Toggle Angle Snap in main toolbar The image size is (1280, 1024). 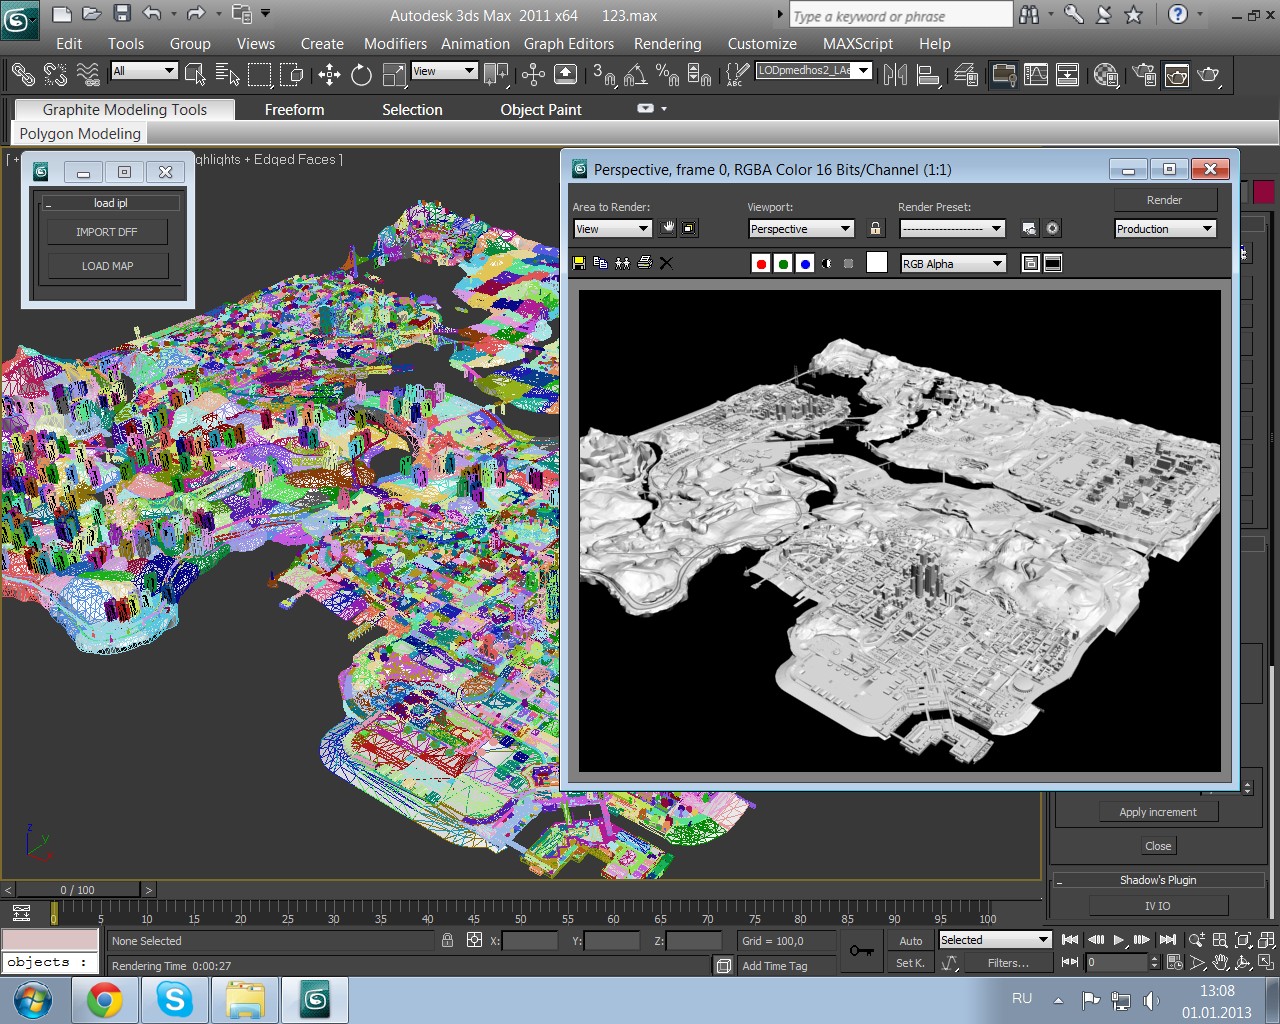tap(635, 74)
